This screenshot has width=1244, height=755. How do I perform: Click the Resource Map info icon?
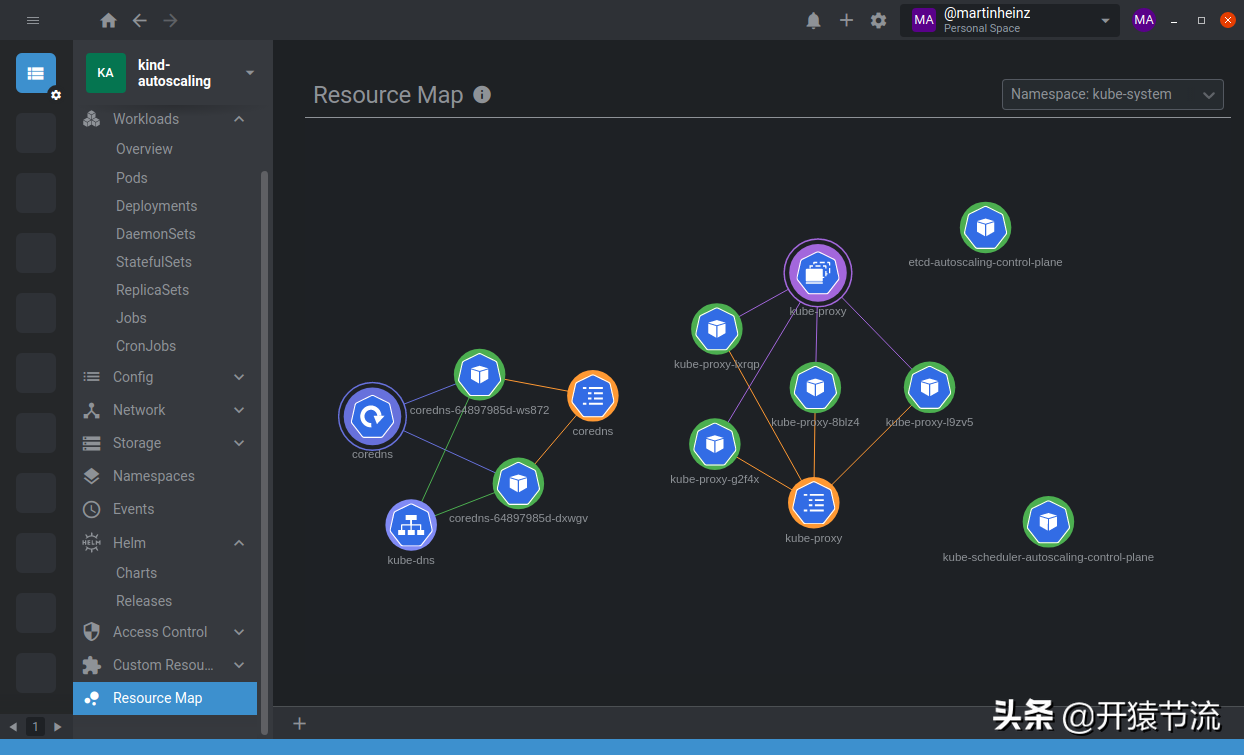(482, 95)
